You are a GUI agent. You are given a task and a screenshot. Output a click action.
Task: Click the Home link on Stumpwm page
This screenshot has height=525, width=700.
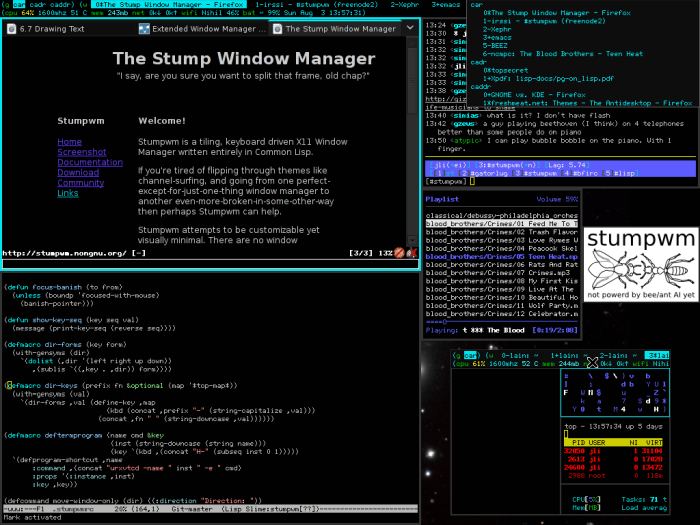pyautogui.click(x=69, y=142)
